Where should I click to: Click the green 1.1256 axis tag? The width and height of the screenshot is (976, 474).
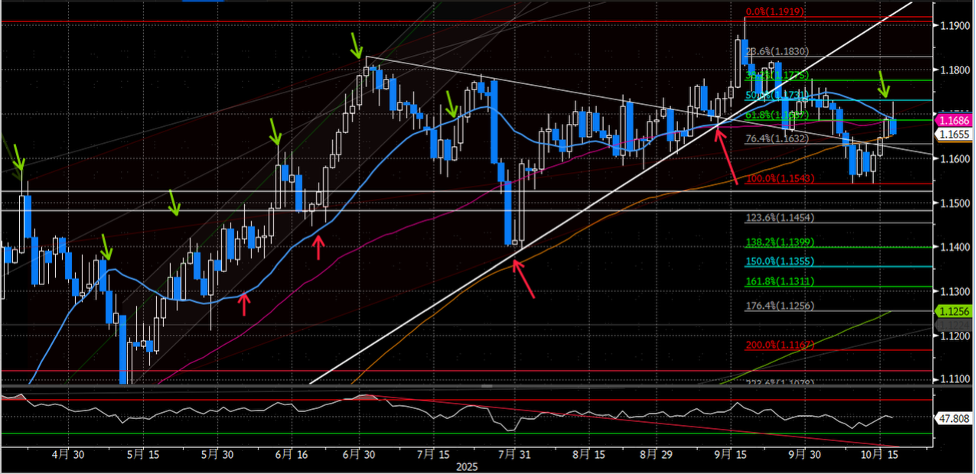coord(953,311)
